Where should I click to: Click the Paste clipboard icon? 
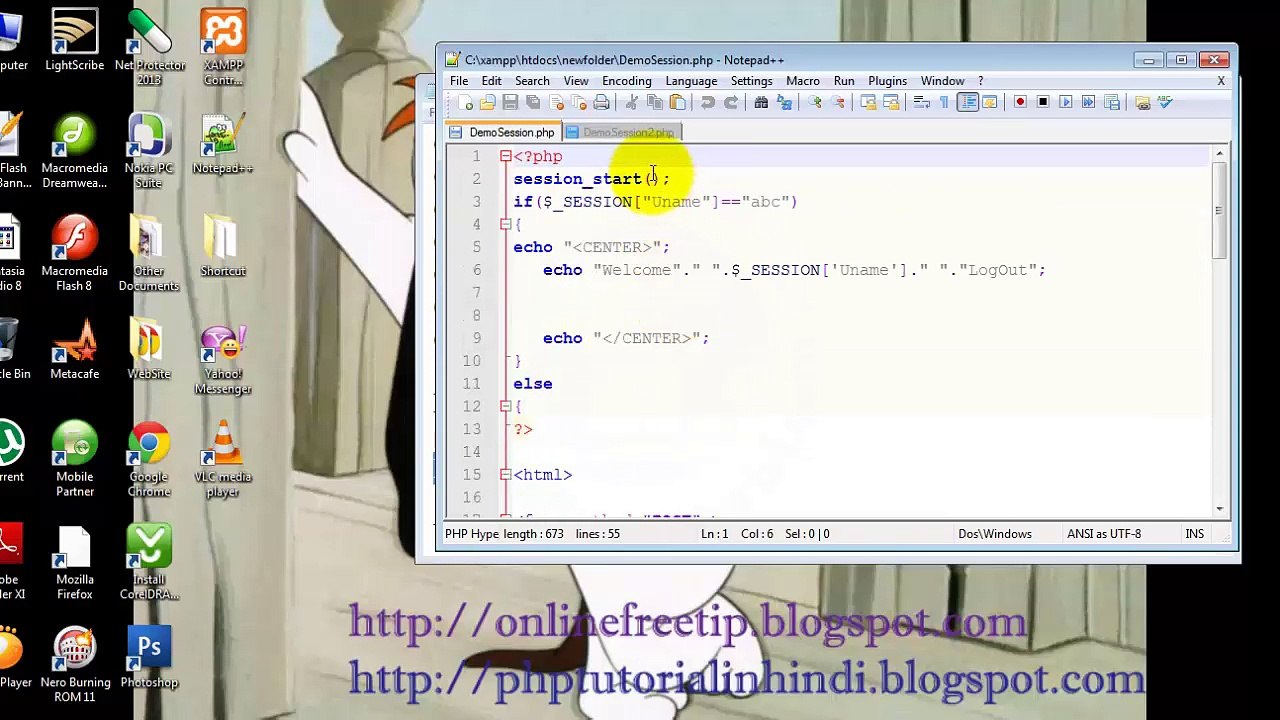[677, 102]
